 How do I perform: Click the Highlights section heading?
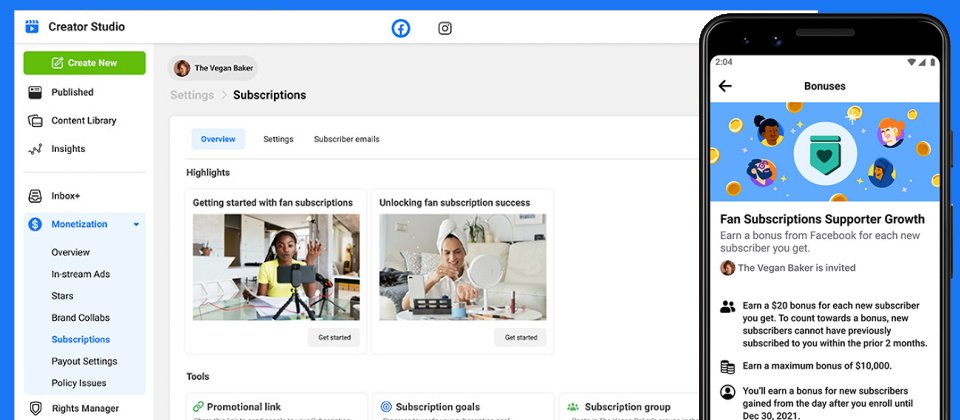tap(208, 173)
